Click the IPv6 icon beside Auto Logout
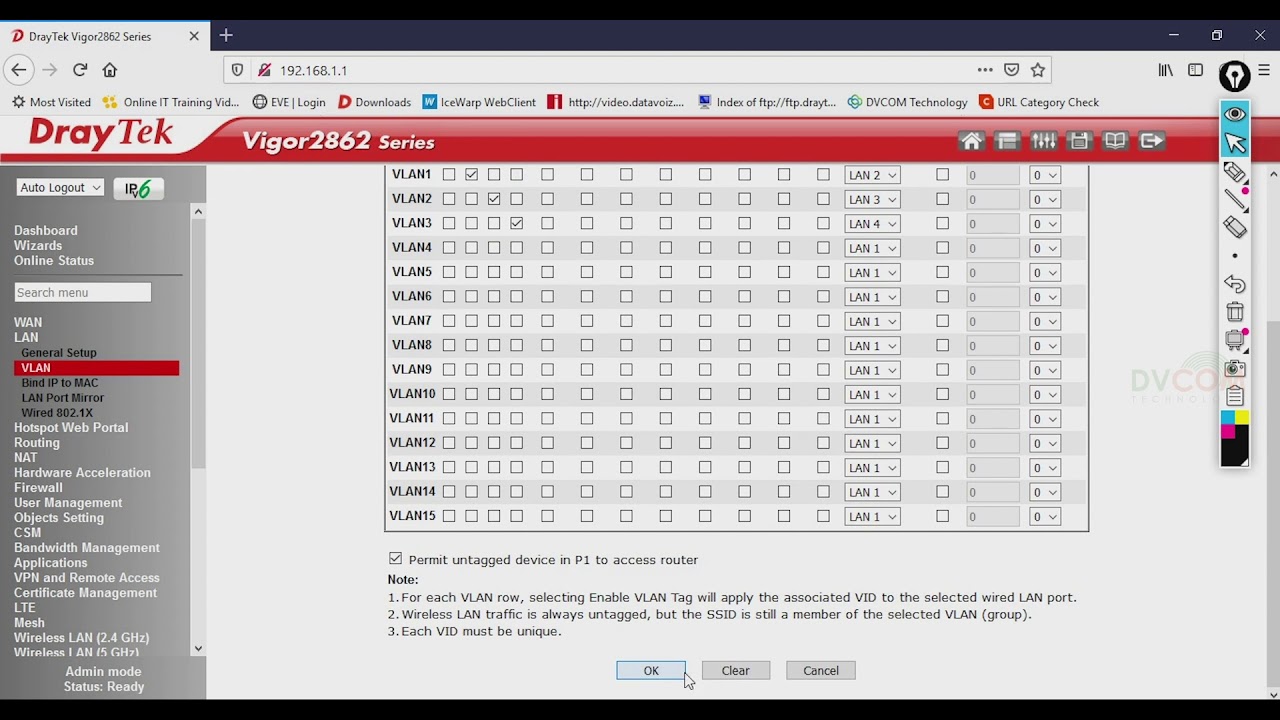This screenshot has width=1280, height=720. tap(139, 188)
